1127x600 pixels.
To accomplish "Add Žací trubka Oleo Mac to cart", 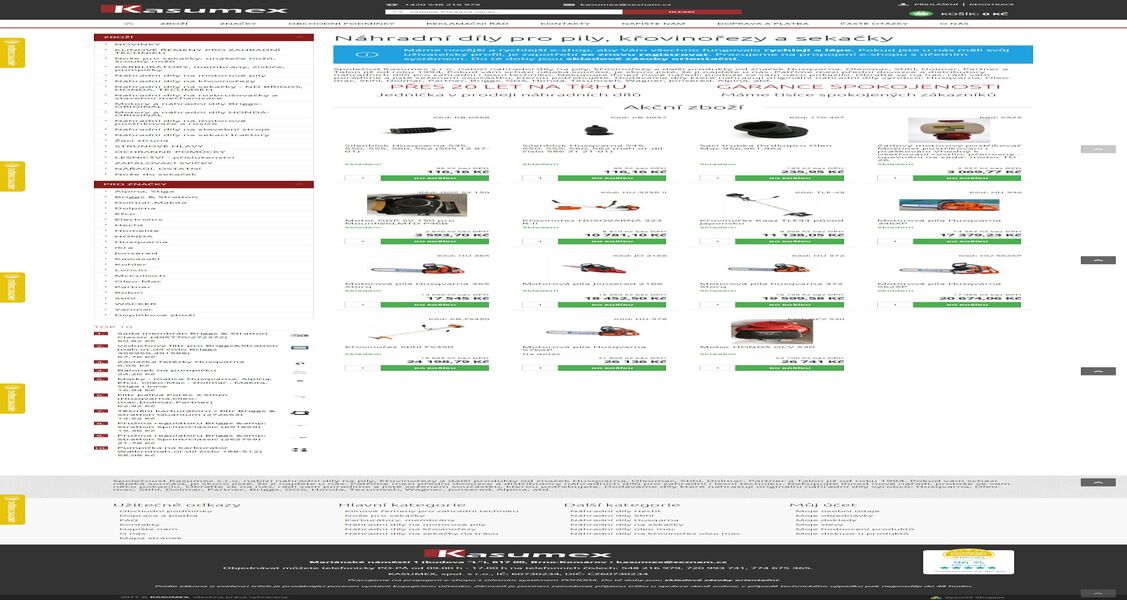I will pos(789,178).
